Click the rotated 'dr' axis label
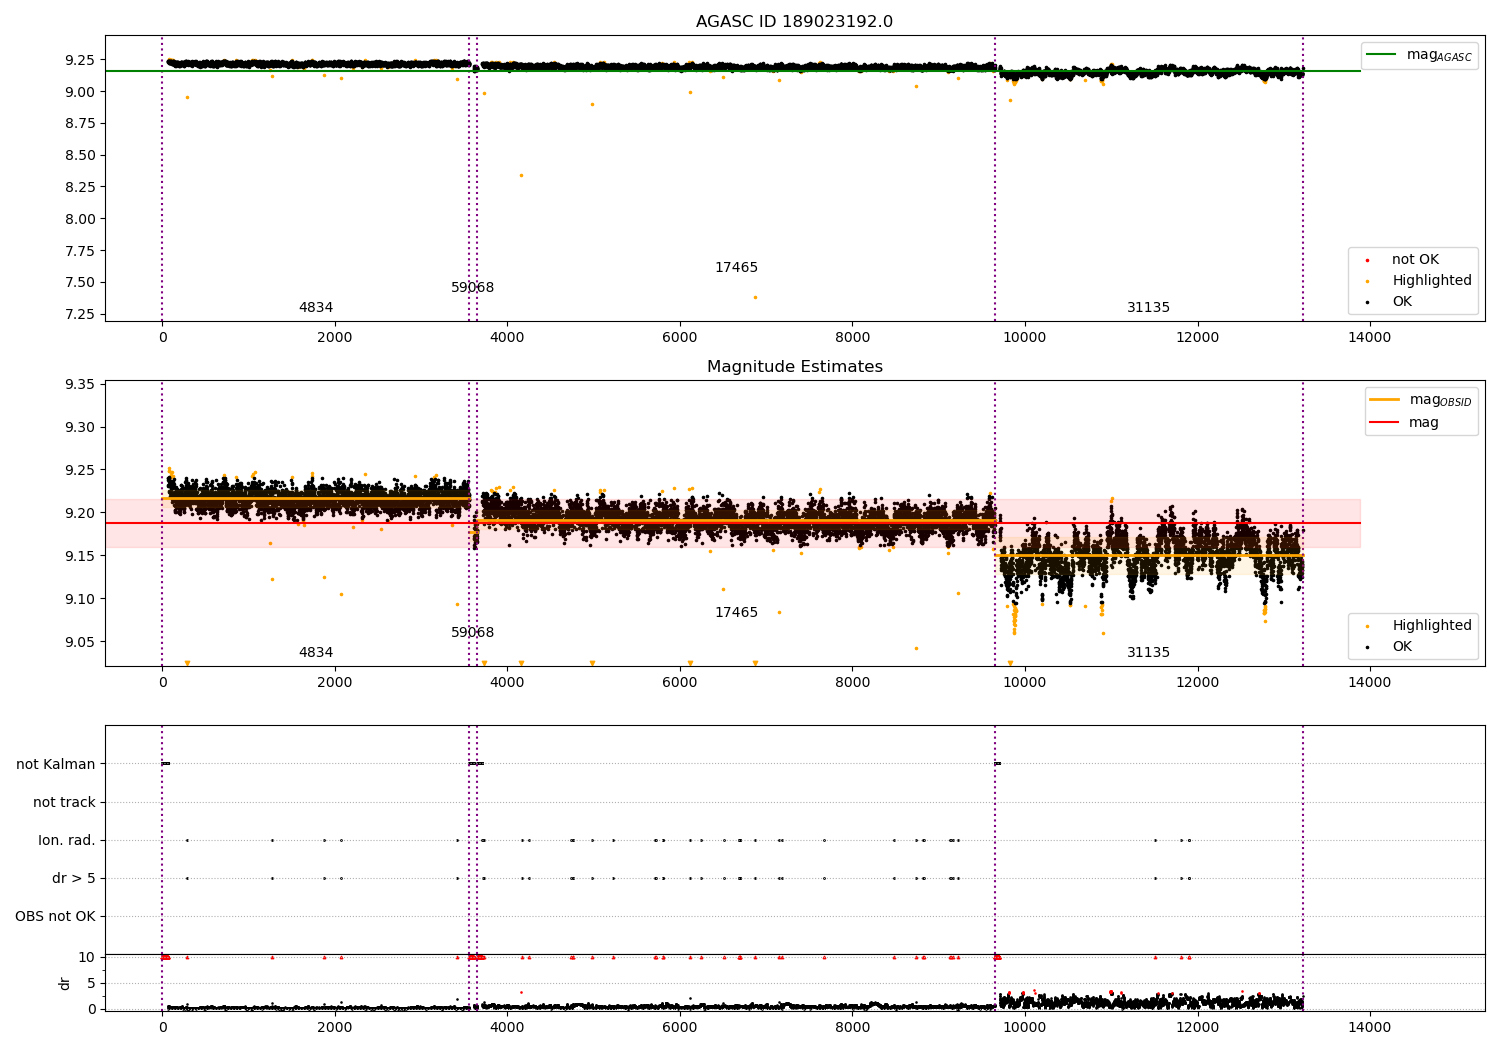Viewport: 1500px width, 1050px height. click(65, 983)
